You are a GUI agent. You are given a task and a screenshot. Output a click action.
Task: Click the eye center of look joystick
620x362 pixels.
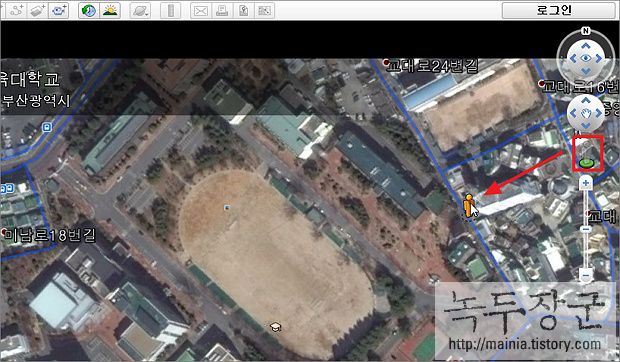pos(586,59)
